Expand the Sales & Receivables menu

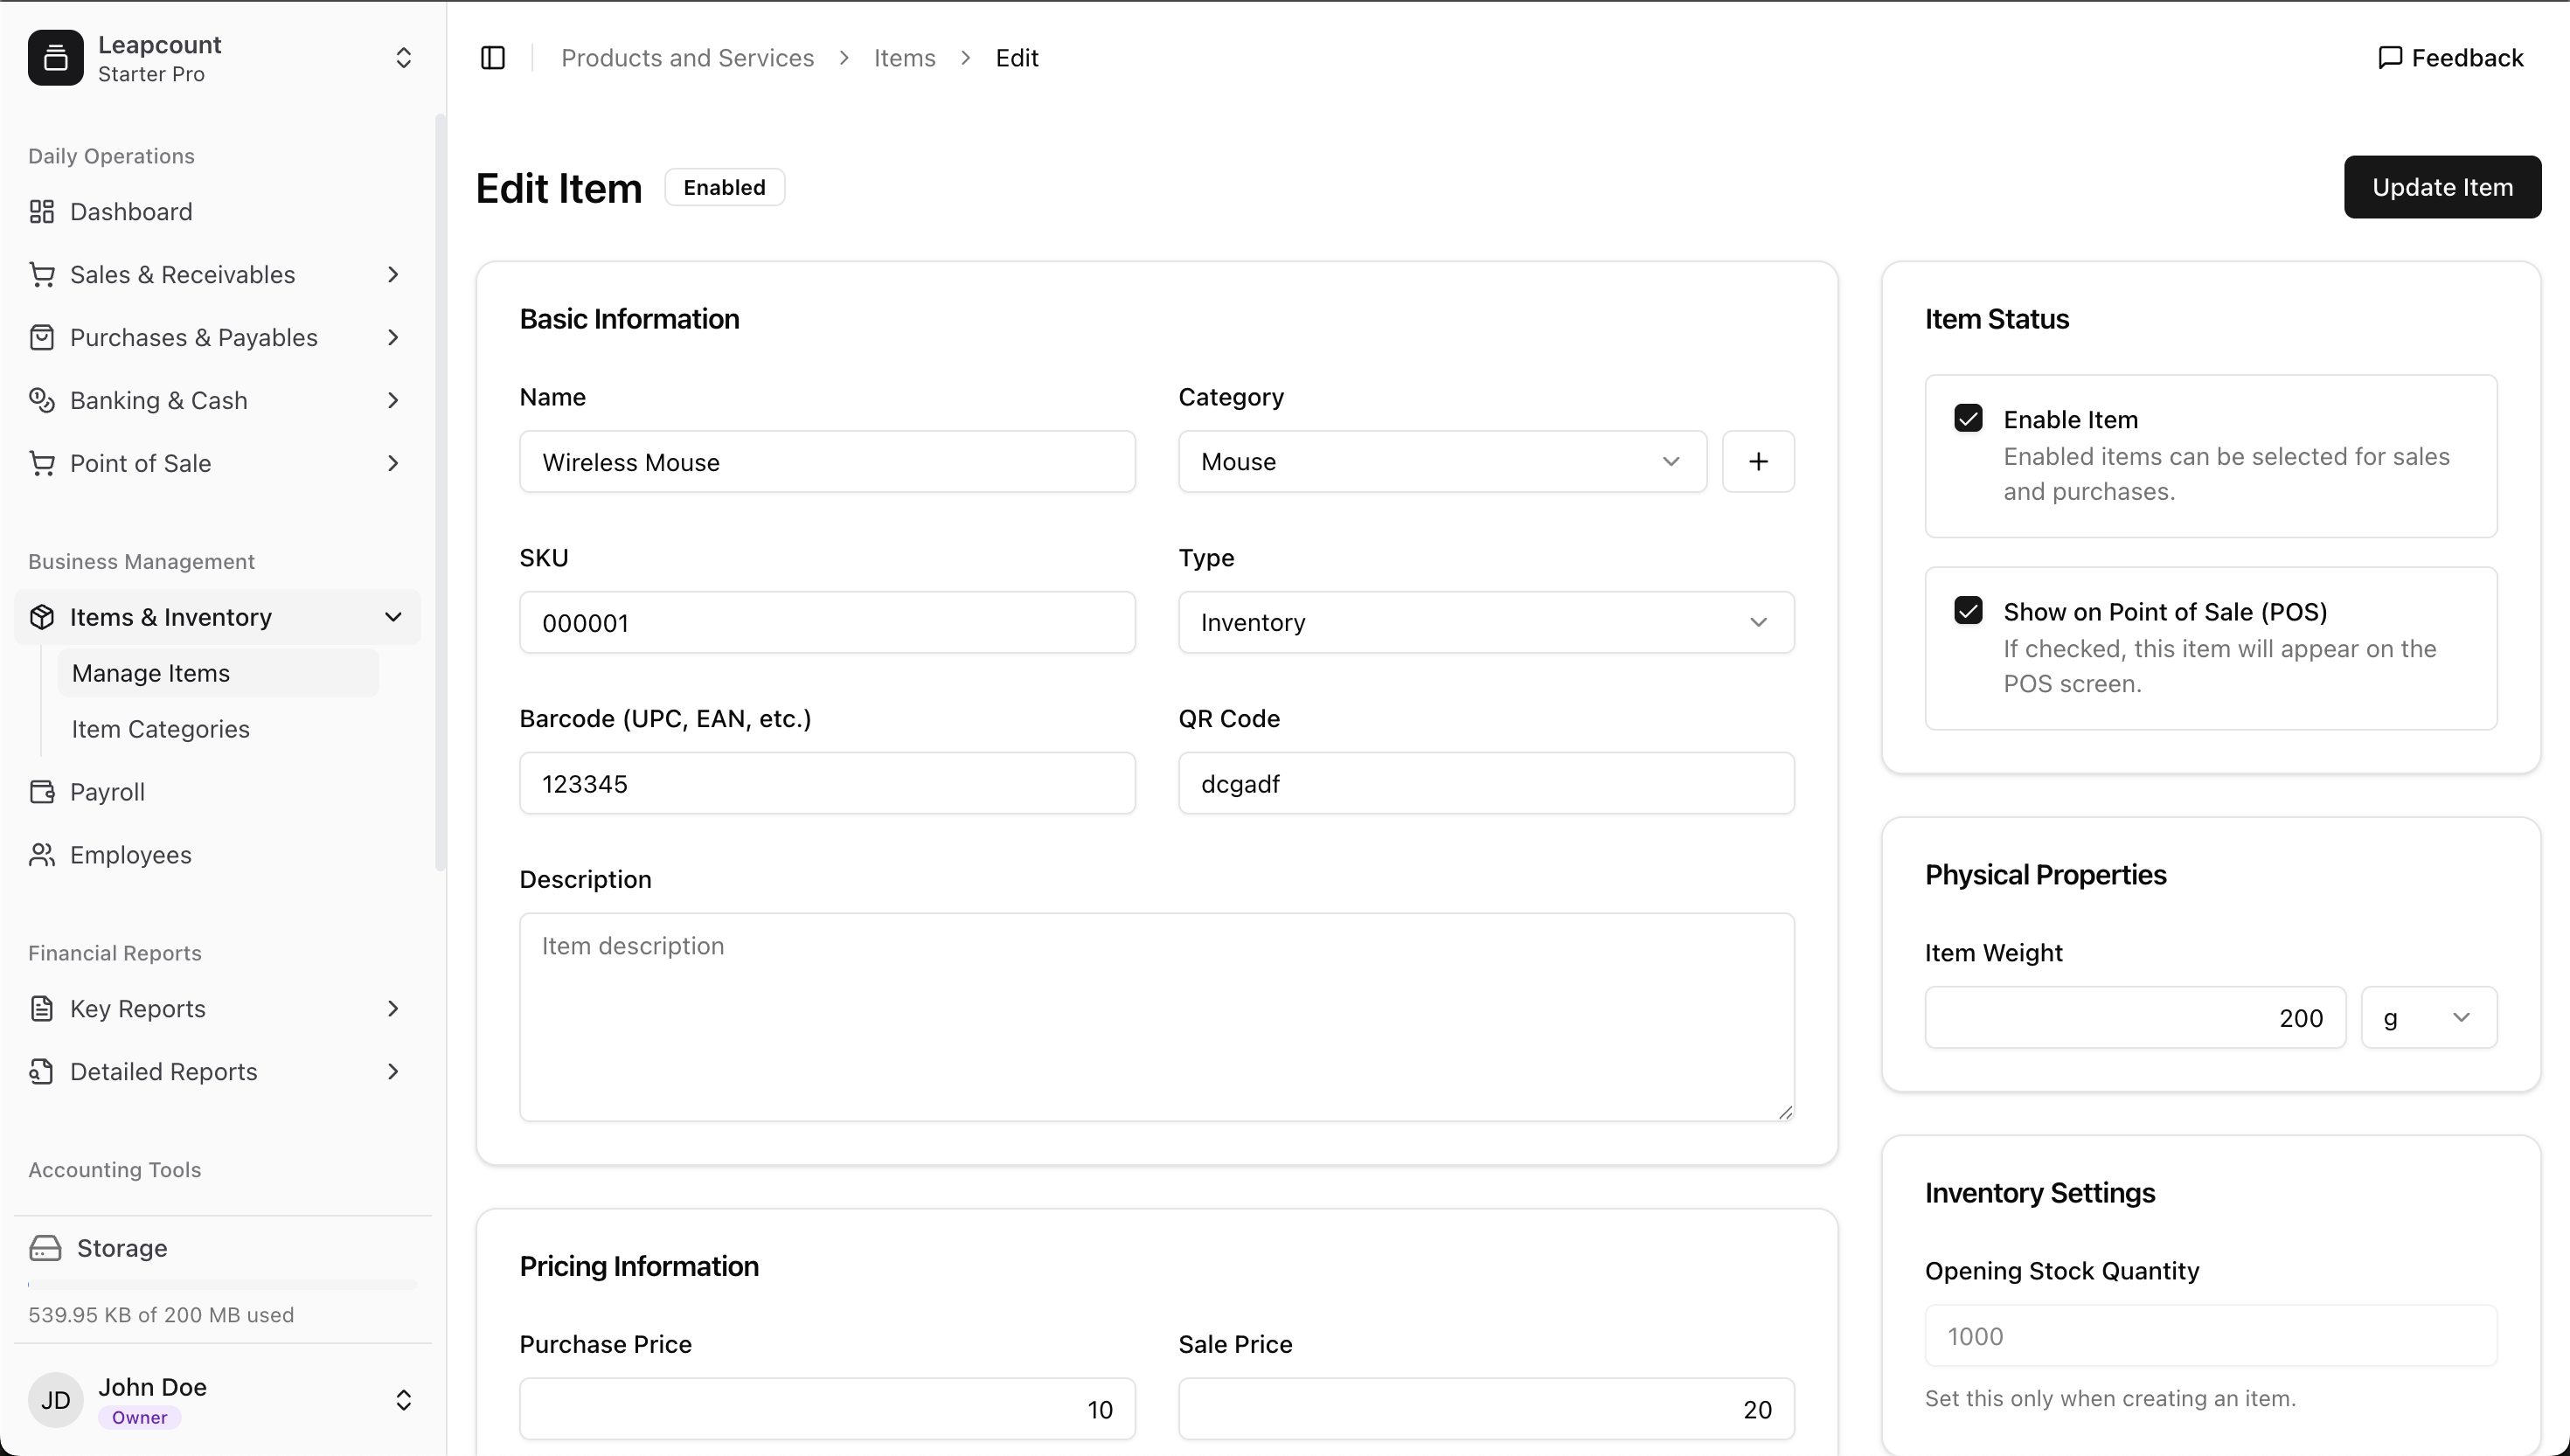click(x=393, y=275)
